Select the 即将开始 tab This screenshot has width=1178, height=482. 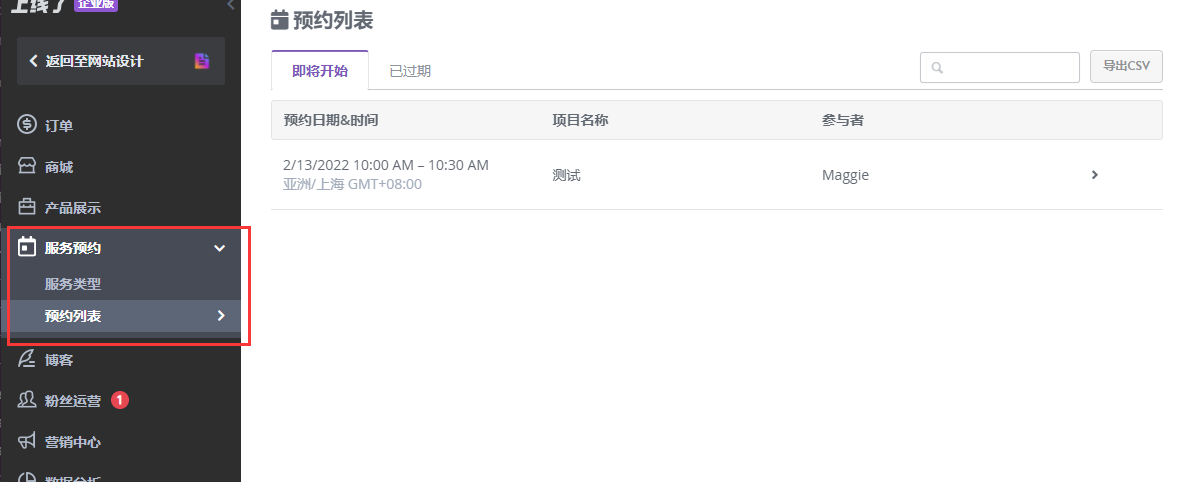(320, 71)
